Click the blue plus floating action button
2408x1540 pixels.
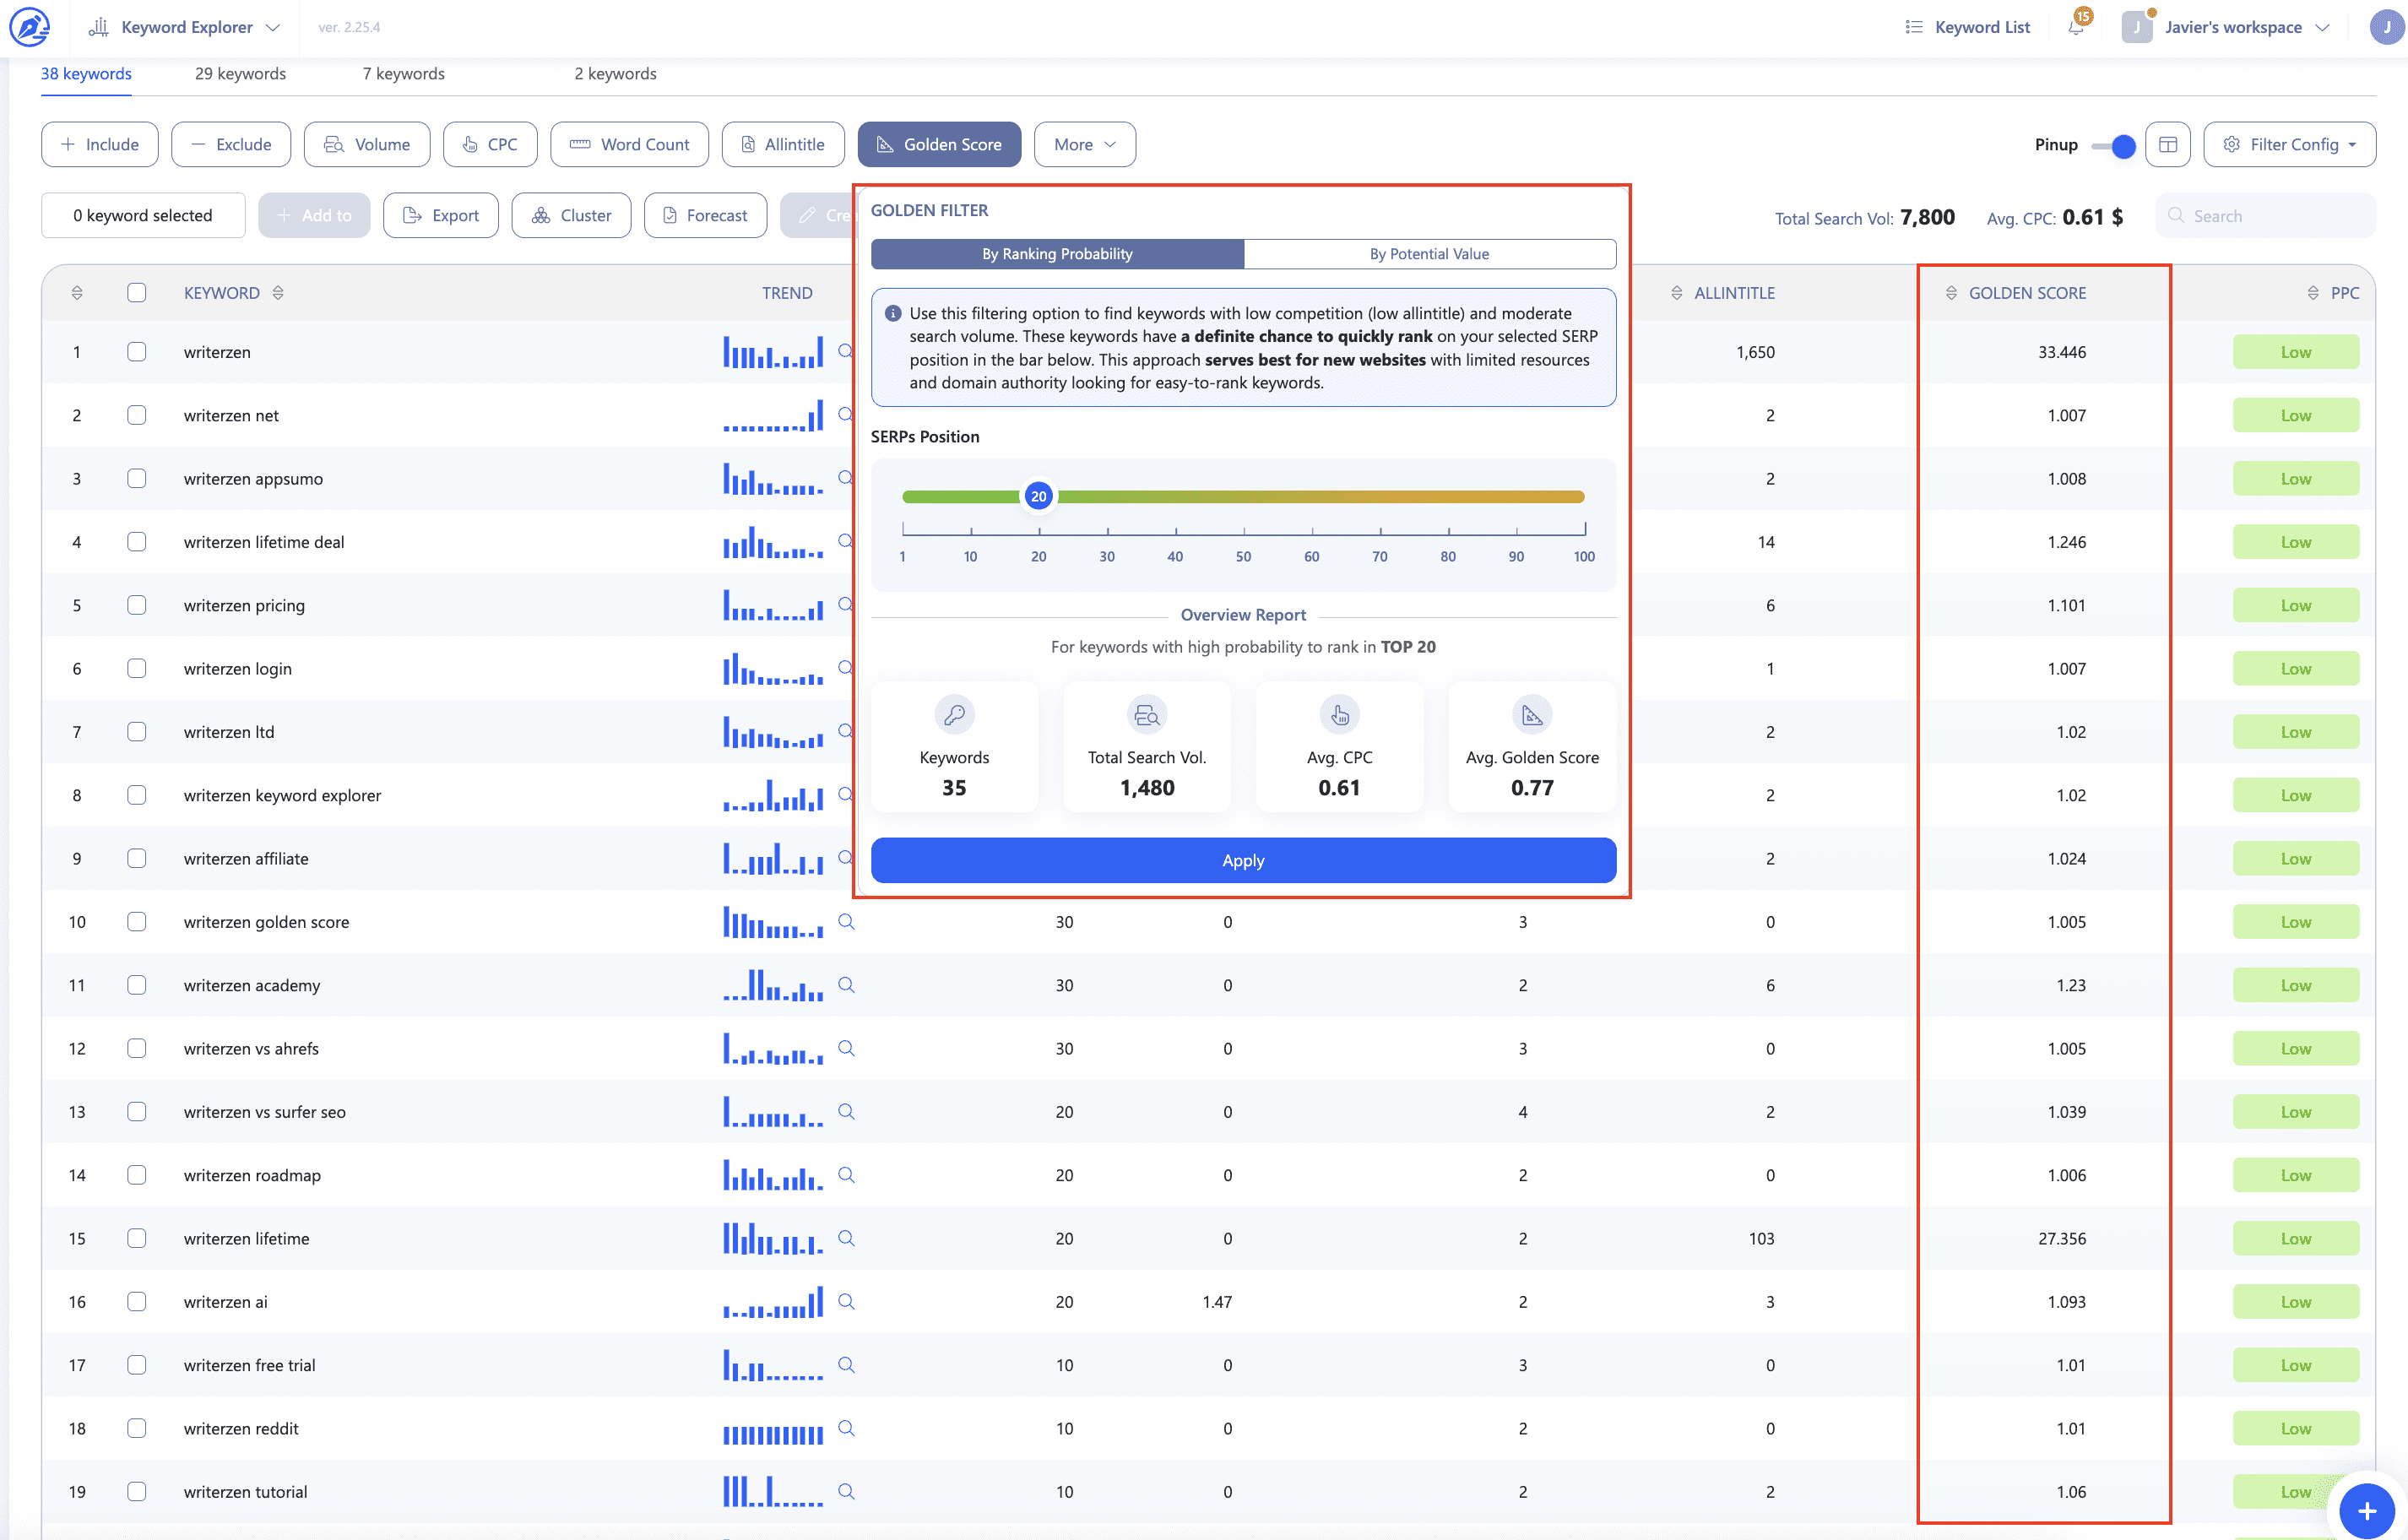[2366, 1510]
